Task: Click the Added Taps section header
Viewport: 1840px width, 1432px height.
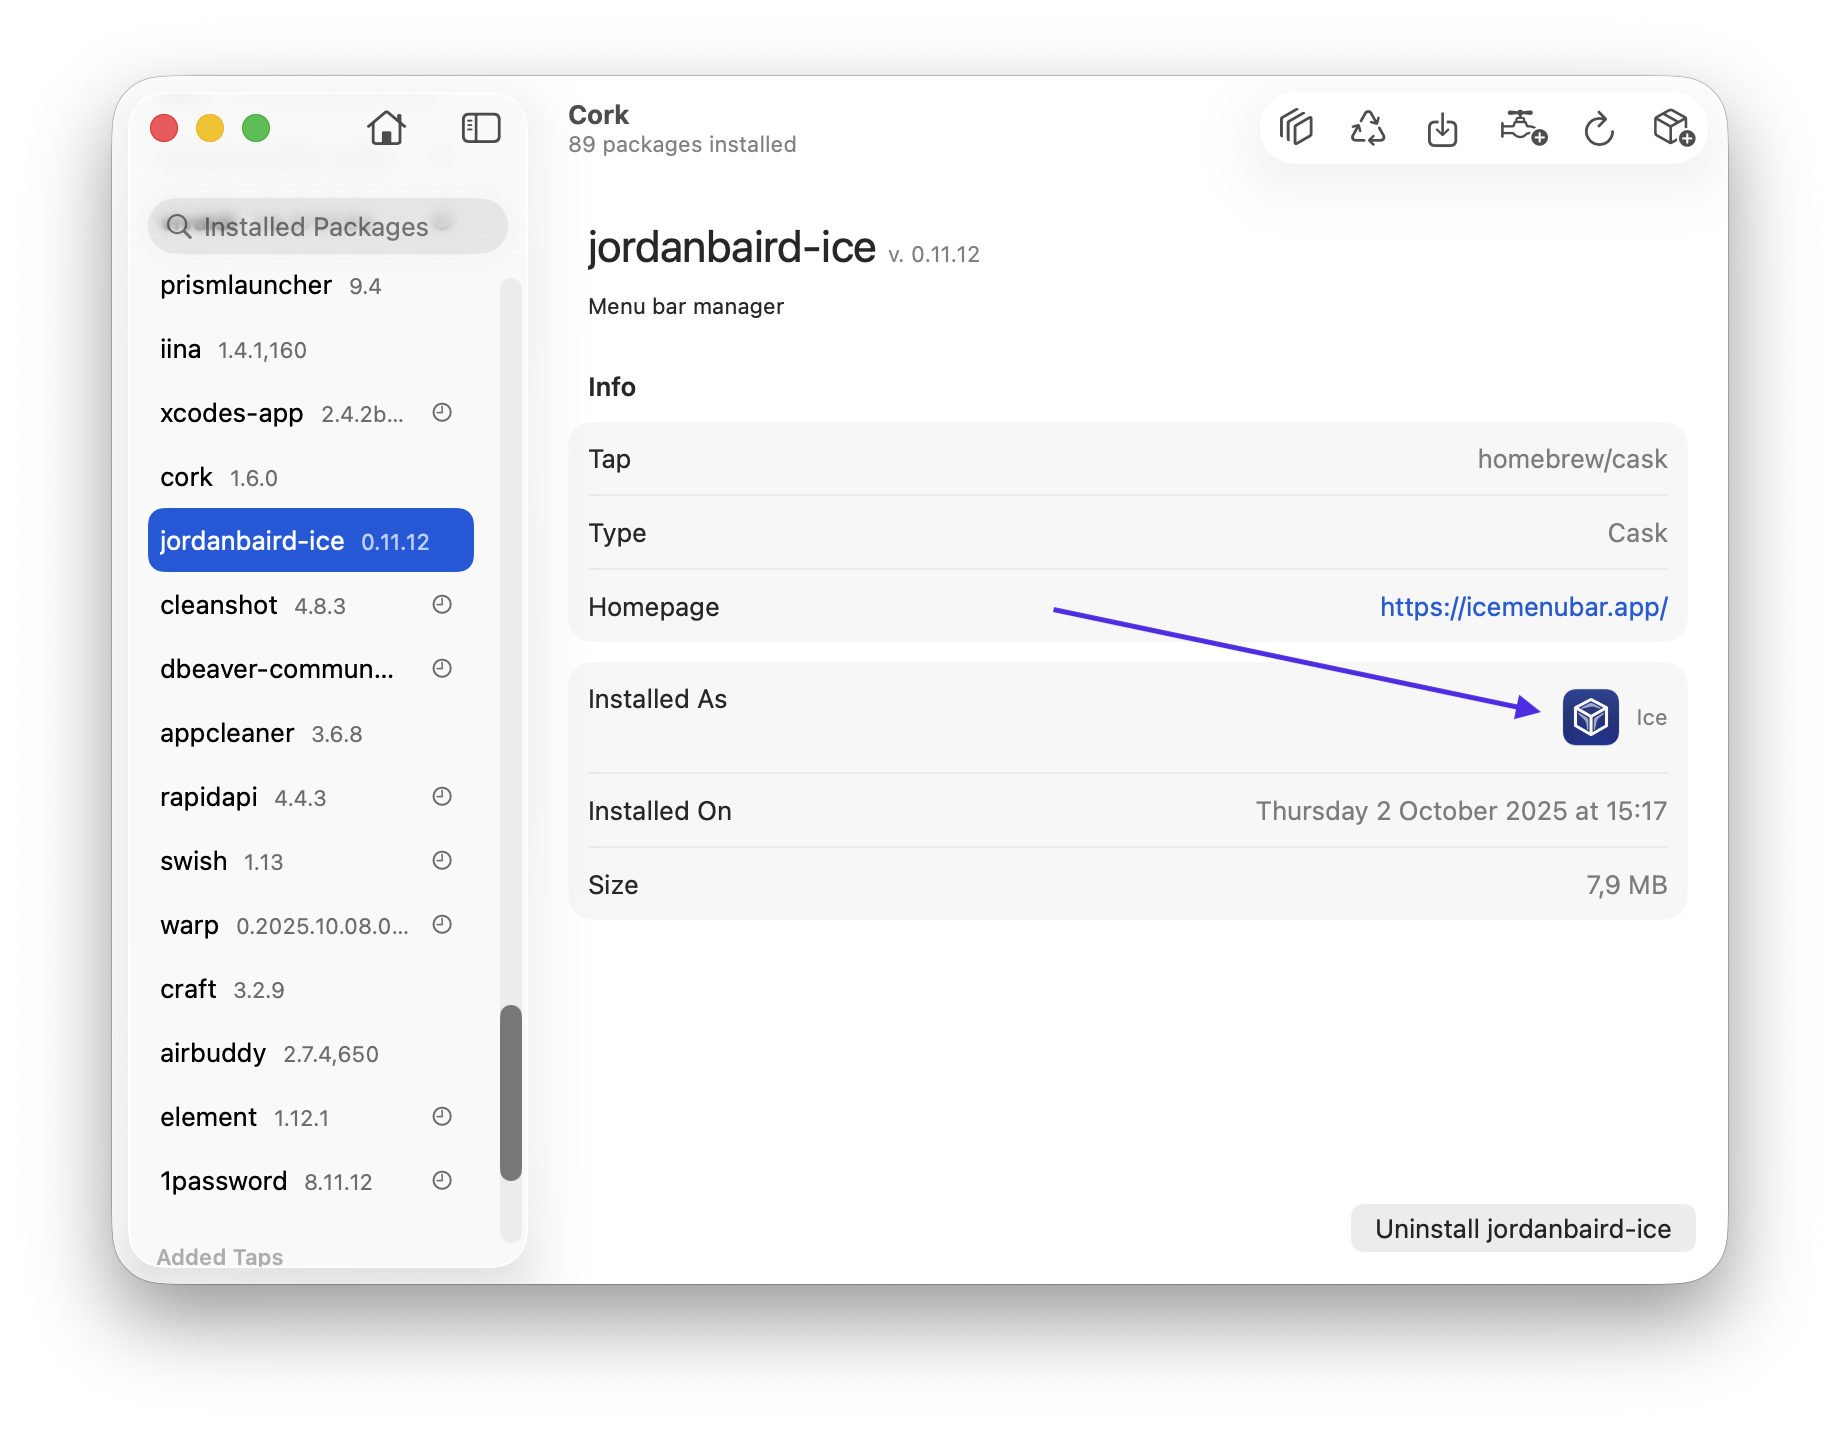Action: [220, 1256]
